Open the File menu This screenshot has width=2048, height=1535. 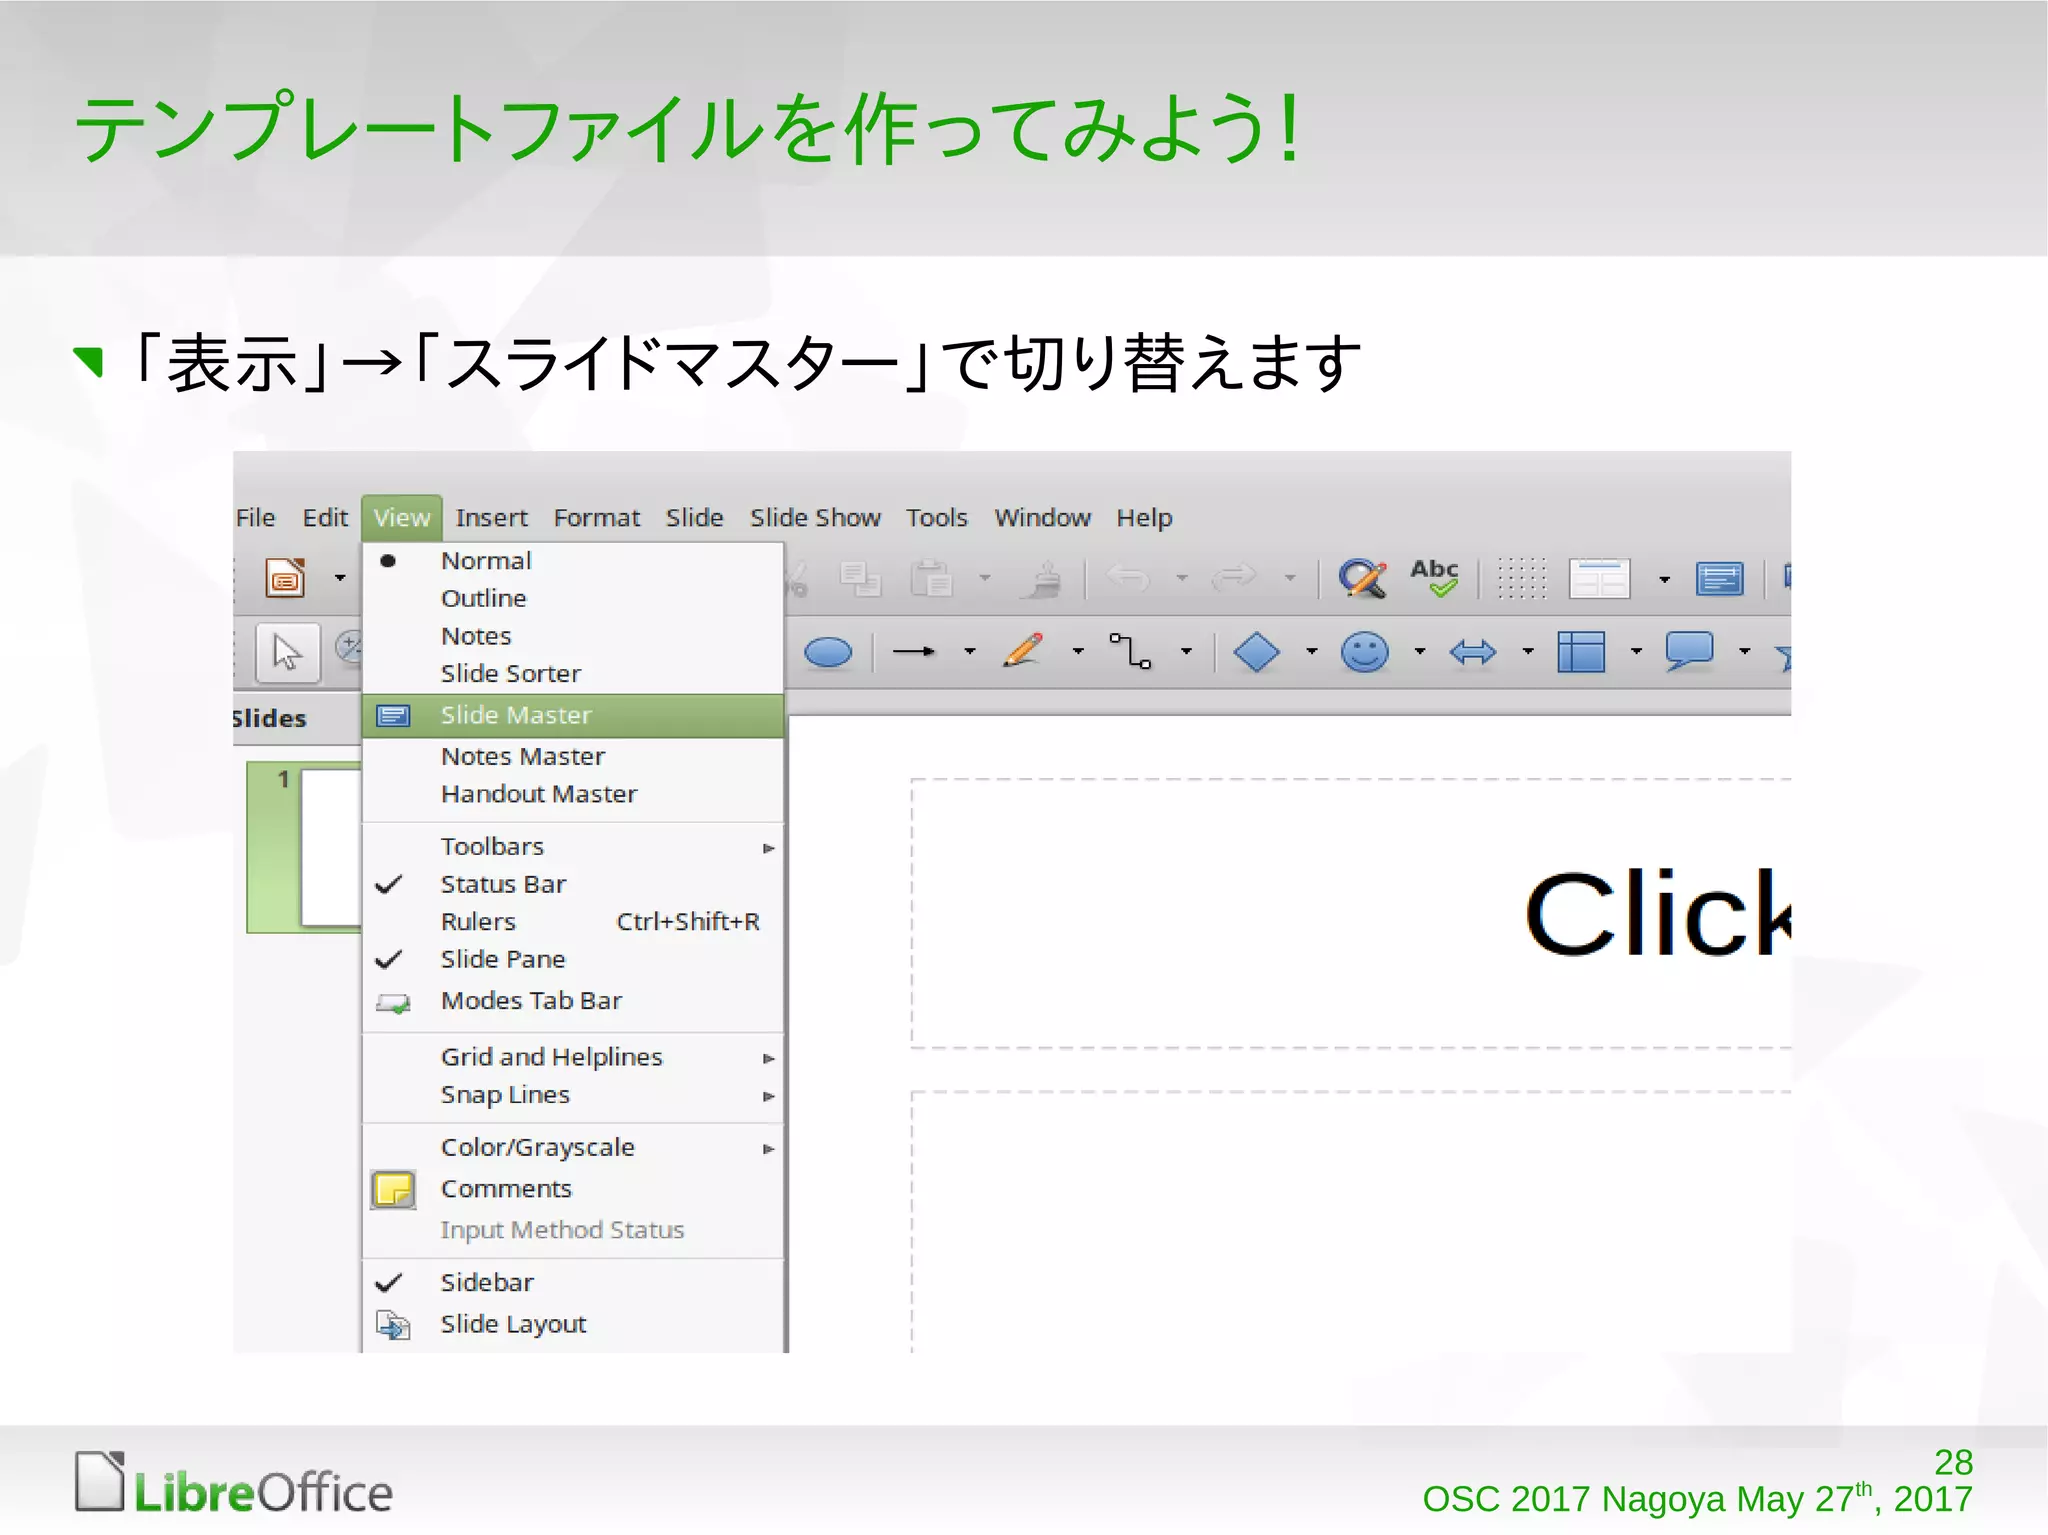tap(255, 518)
